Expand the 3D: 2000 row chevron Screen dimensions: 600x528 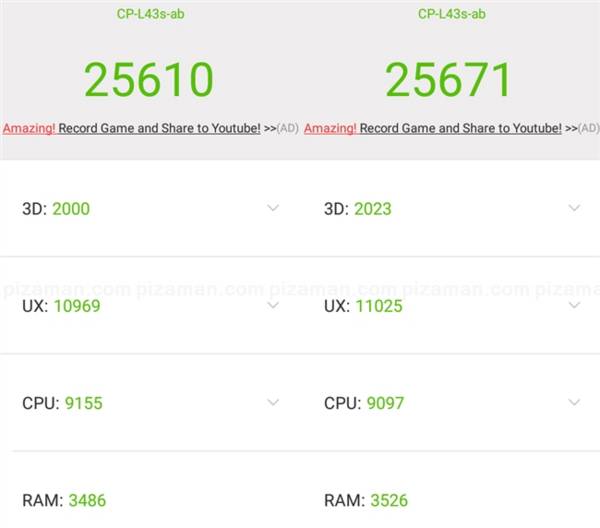tap(273, 208)
